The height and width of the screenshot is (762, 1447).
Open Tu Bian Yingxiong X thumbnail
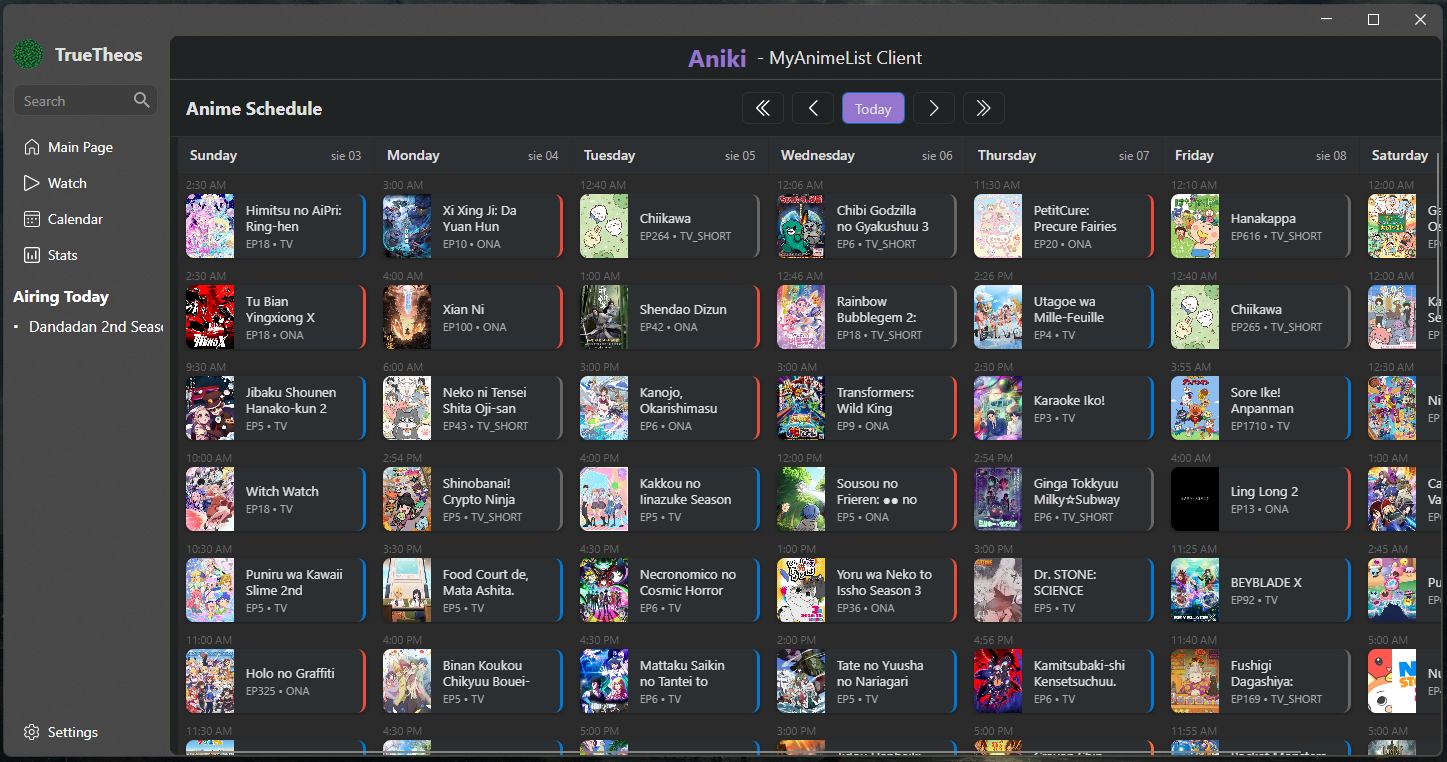(x=210, y=317)
